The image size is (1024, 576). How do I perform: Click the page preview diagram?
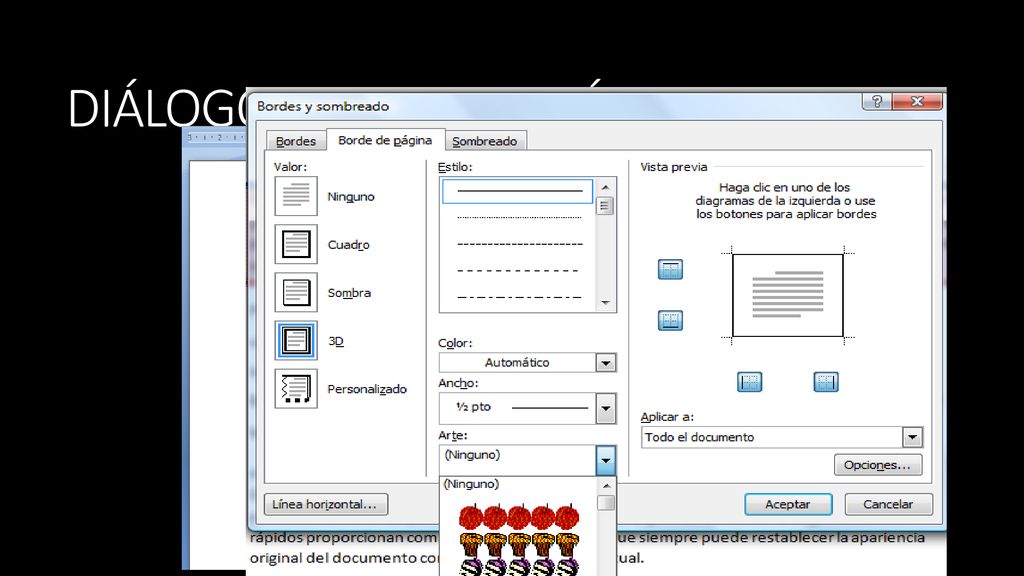[x=788, y=295]
